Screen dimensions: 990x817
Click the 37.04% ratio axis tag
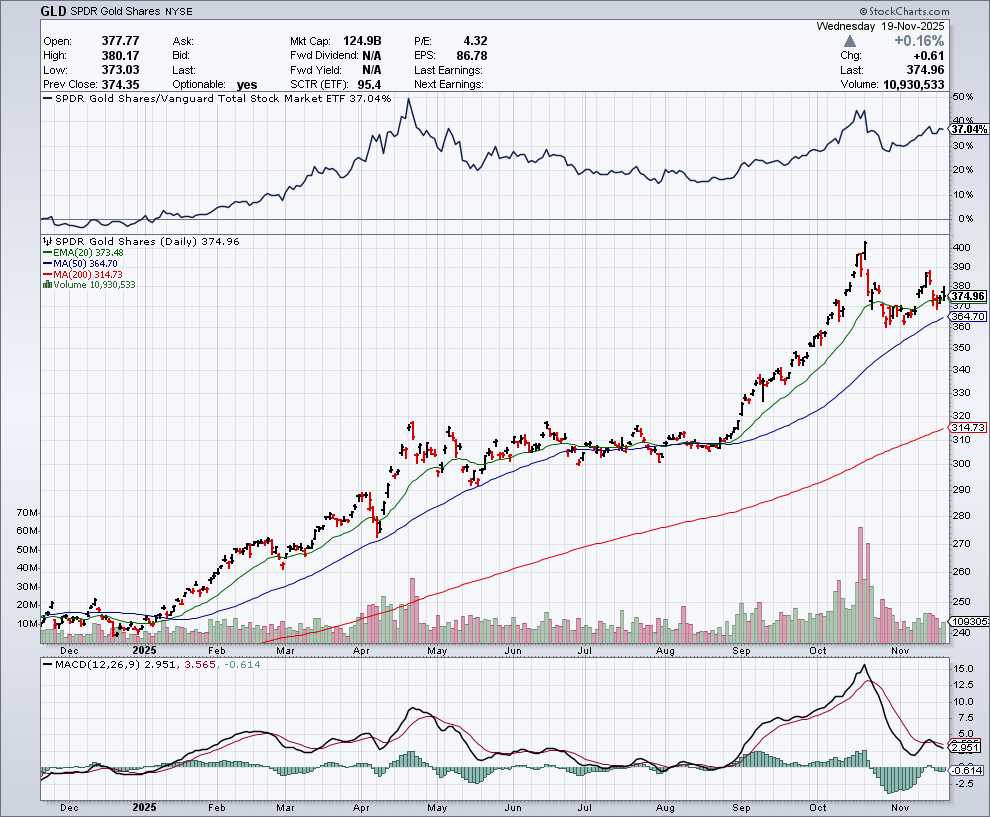[x=968, y=129]
